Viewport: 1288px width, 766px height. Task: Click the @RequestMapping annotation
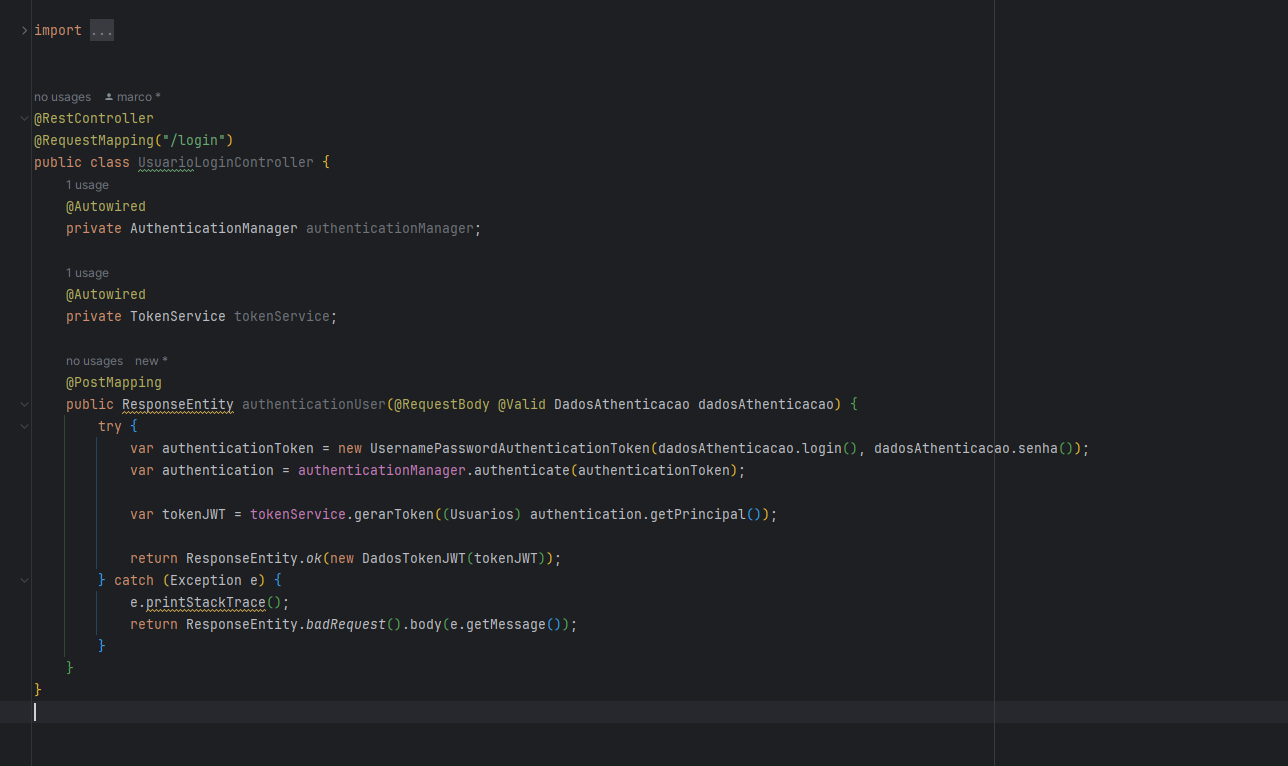click(94, 141)
